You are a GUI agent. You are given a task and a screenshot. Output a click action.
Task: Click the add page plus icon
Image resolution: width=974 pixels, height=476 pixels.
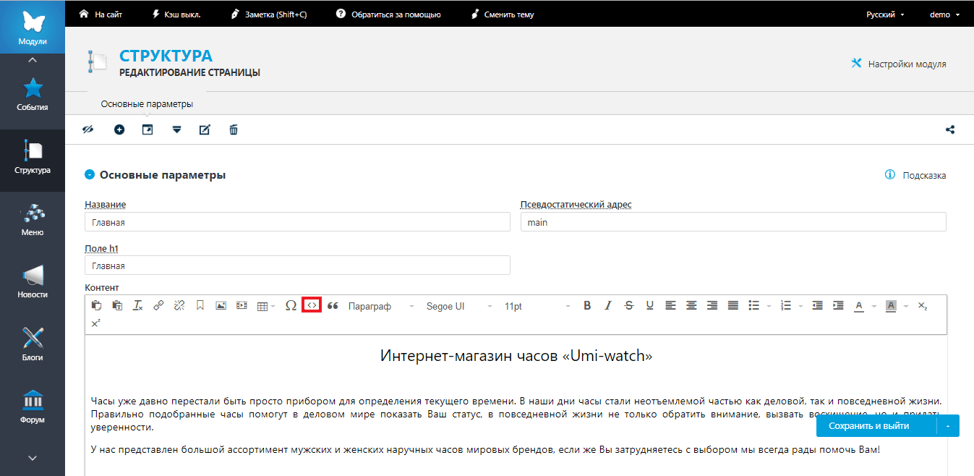tap(119, 130)
